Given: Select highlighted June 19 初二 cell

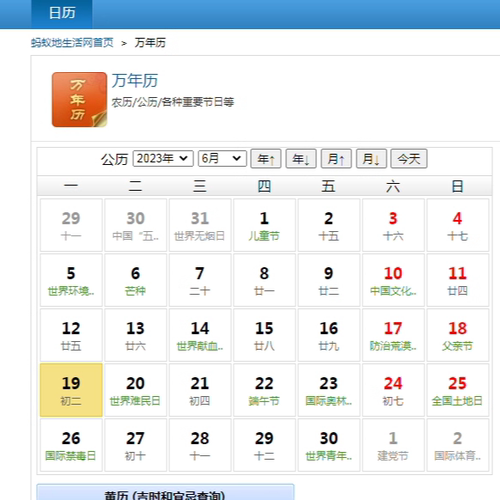Looking at the screenshot, I should tap(71, 390).
